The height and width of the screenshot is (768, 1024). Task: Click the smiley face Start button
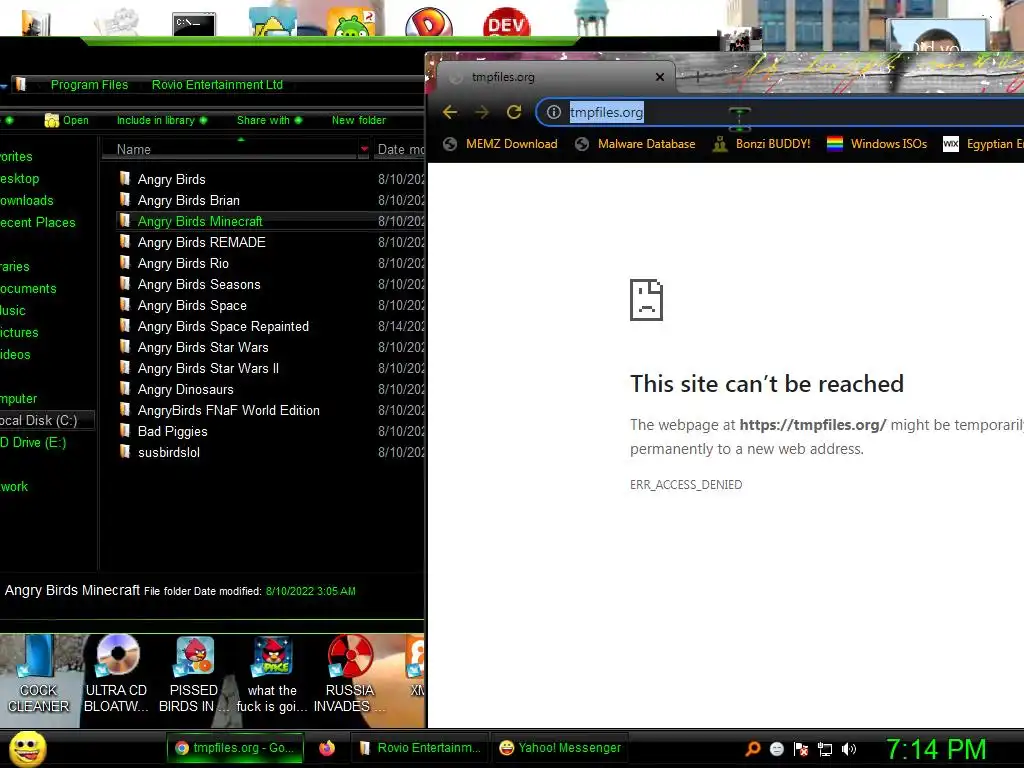click(27, 748)
